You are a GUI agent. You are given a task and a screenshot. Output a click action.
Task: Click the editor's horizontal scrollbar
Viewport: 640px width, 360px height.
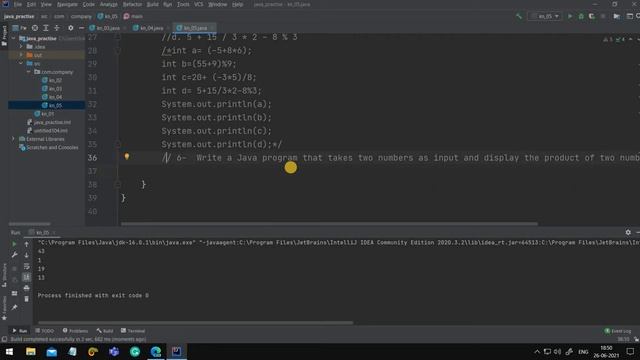[329, 224]
